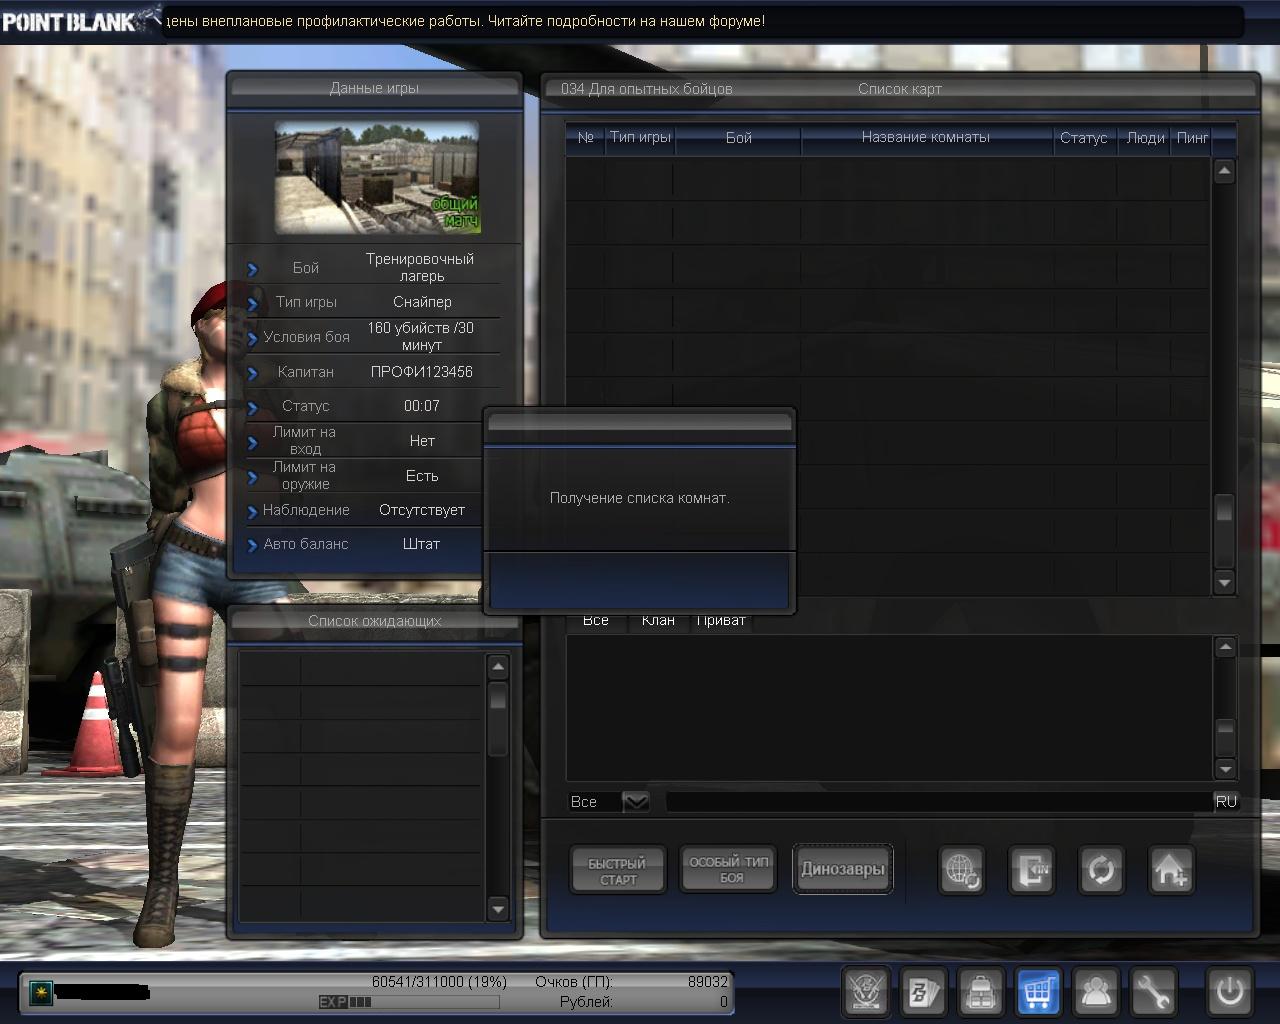Click arrow bullet beside Бой row
Screen dimensions: 1280x1024
point(252,269)
